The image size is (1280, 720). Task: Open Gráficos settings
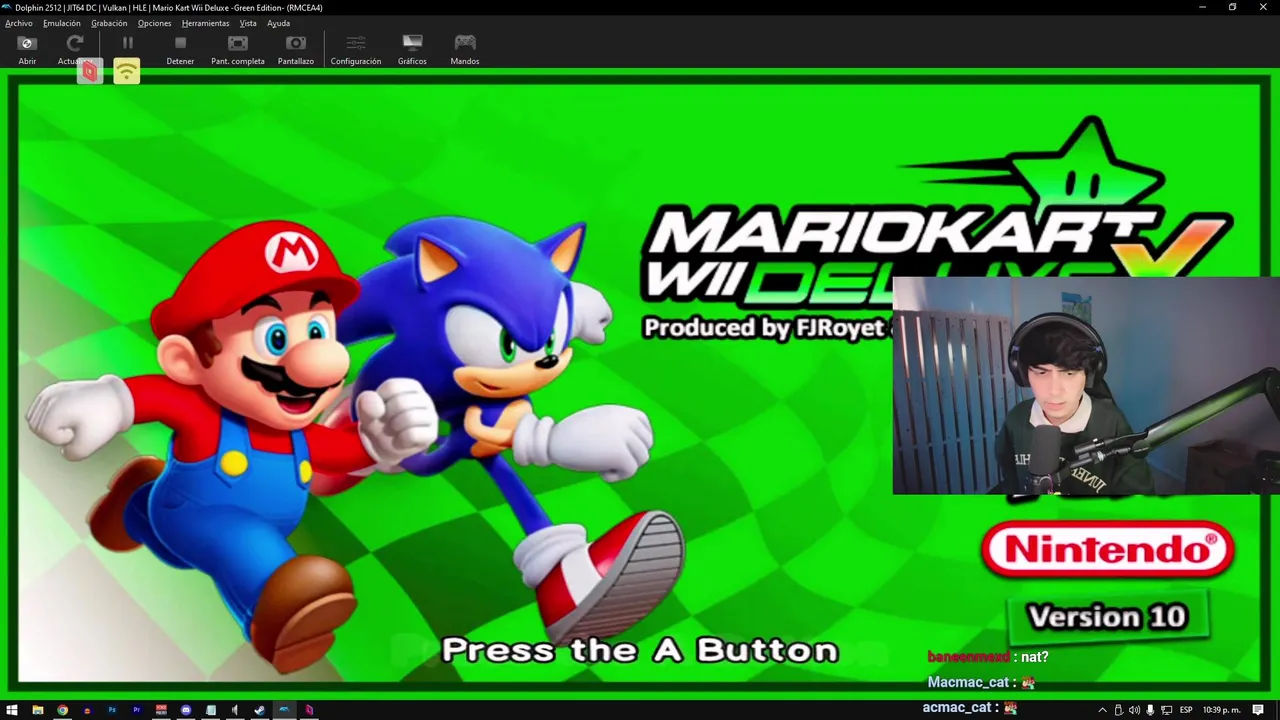(412, 49)
